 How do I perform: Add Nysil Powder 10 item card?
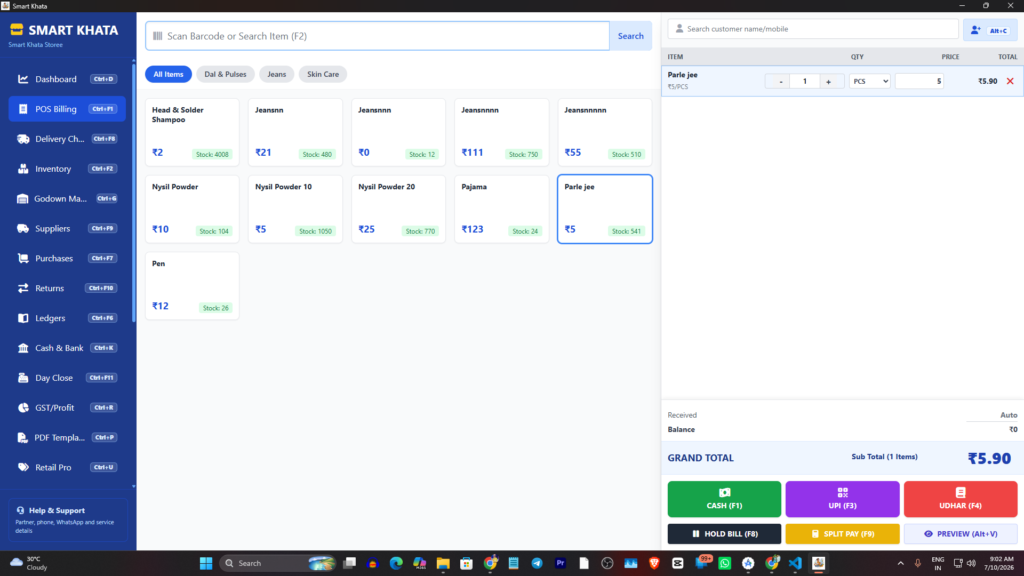[x=295, y=209]
